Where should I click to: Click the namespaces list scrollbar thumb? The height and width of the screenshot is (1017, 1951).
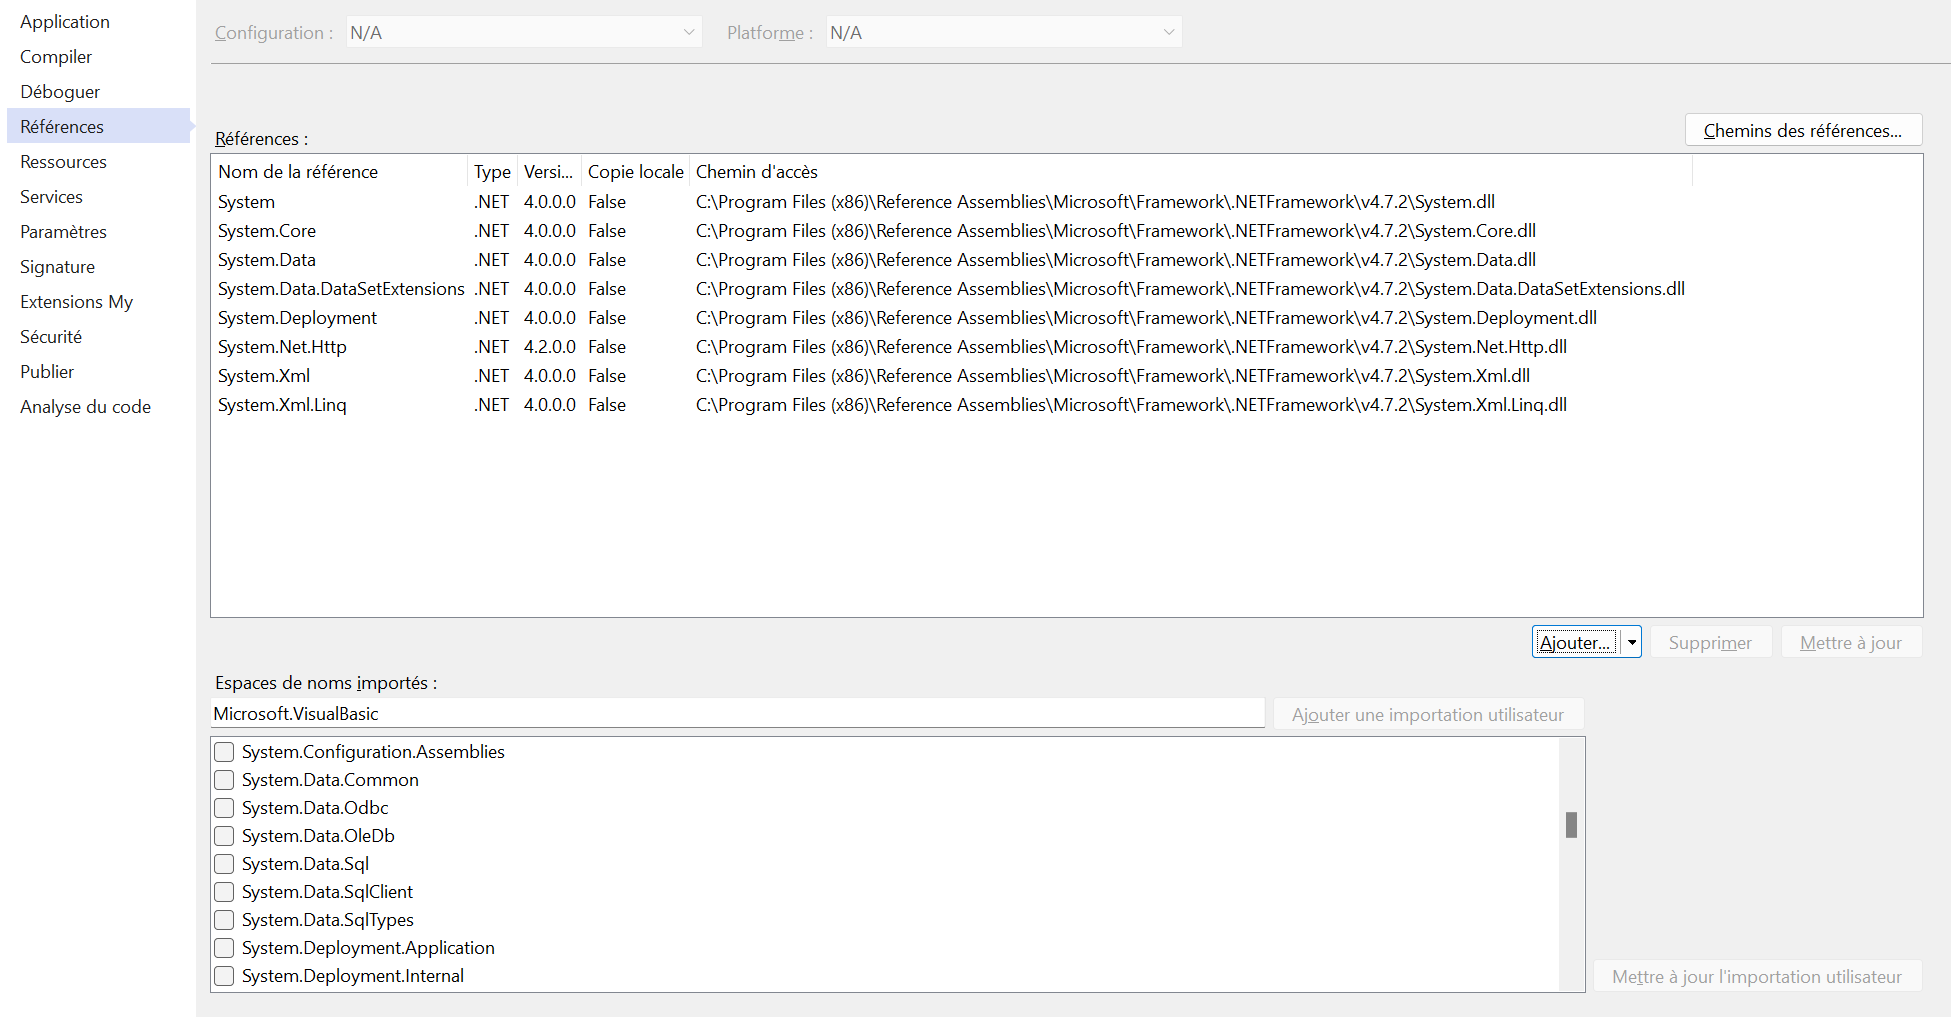pos(1571,824)
